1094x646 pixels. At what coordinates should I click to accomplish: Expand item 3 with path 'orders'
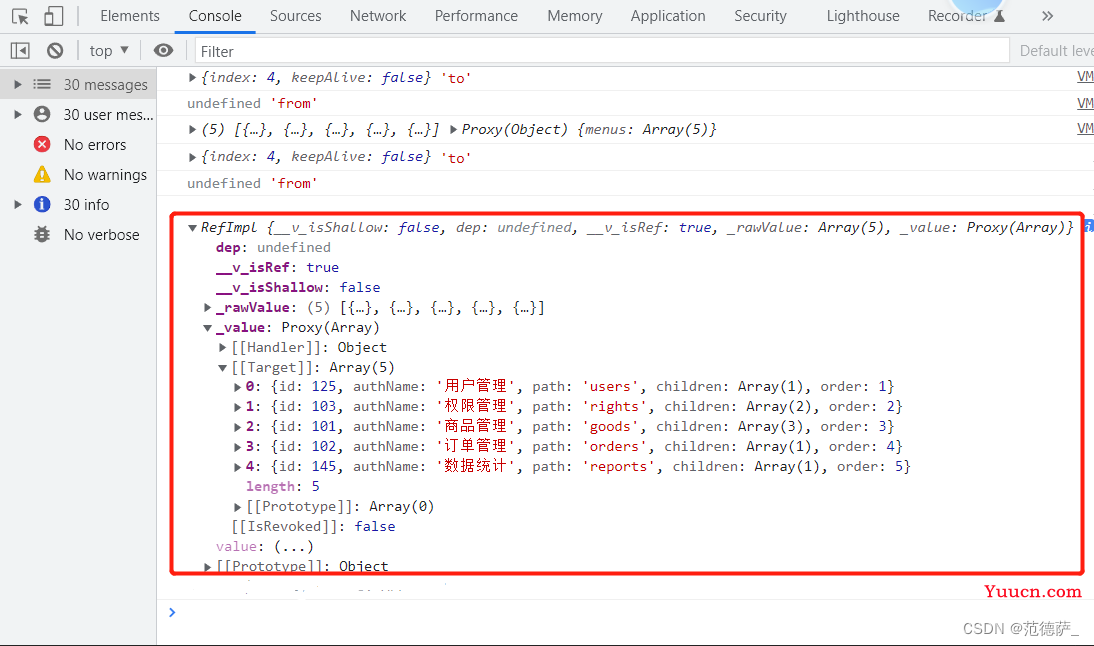(238, 447)
